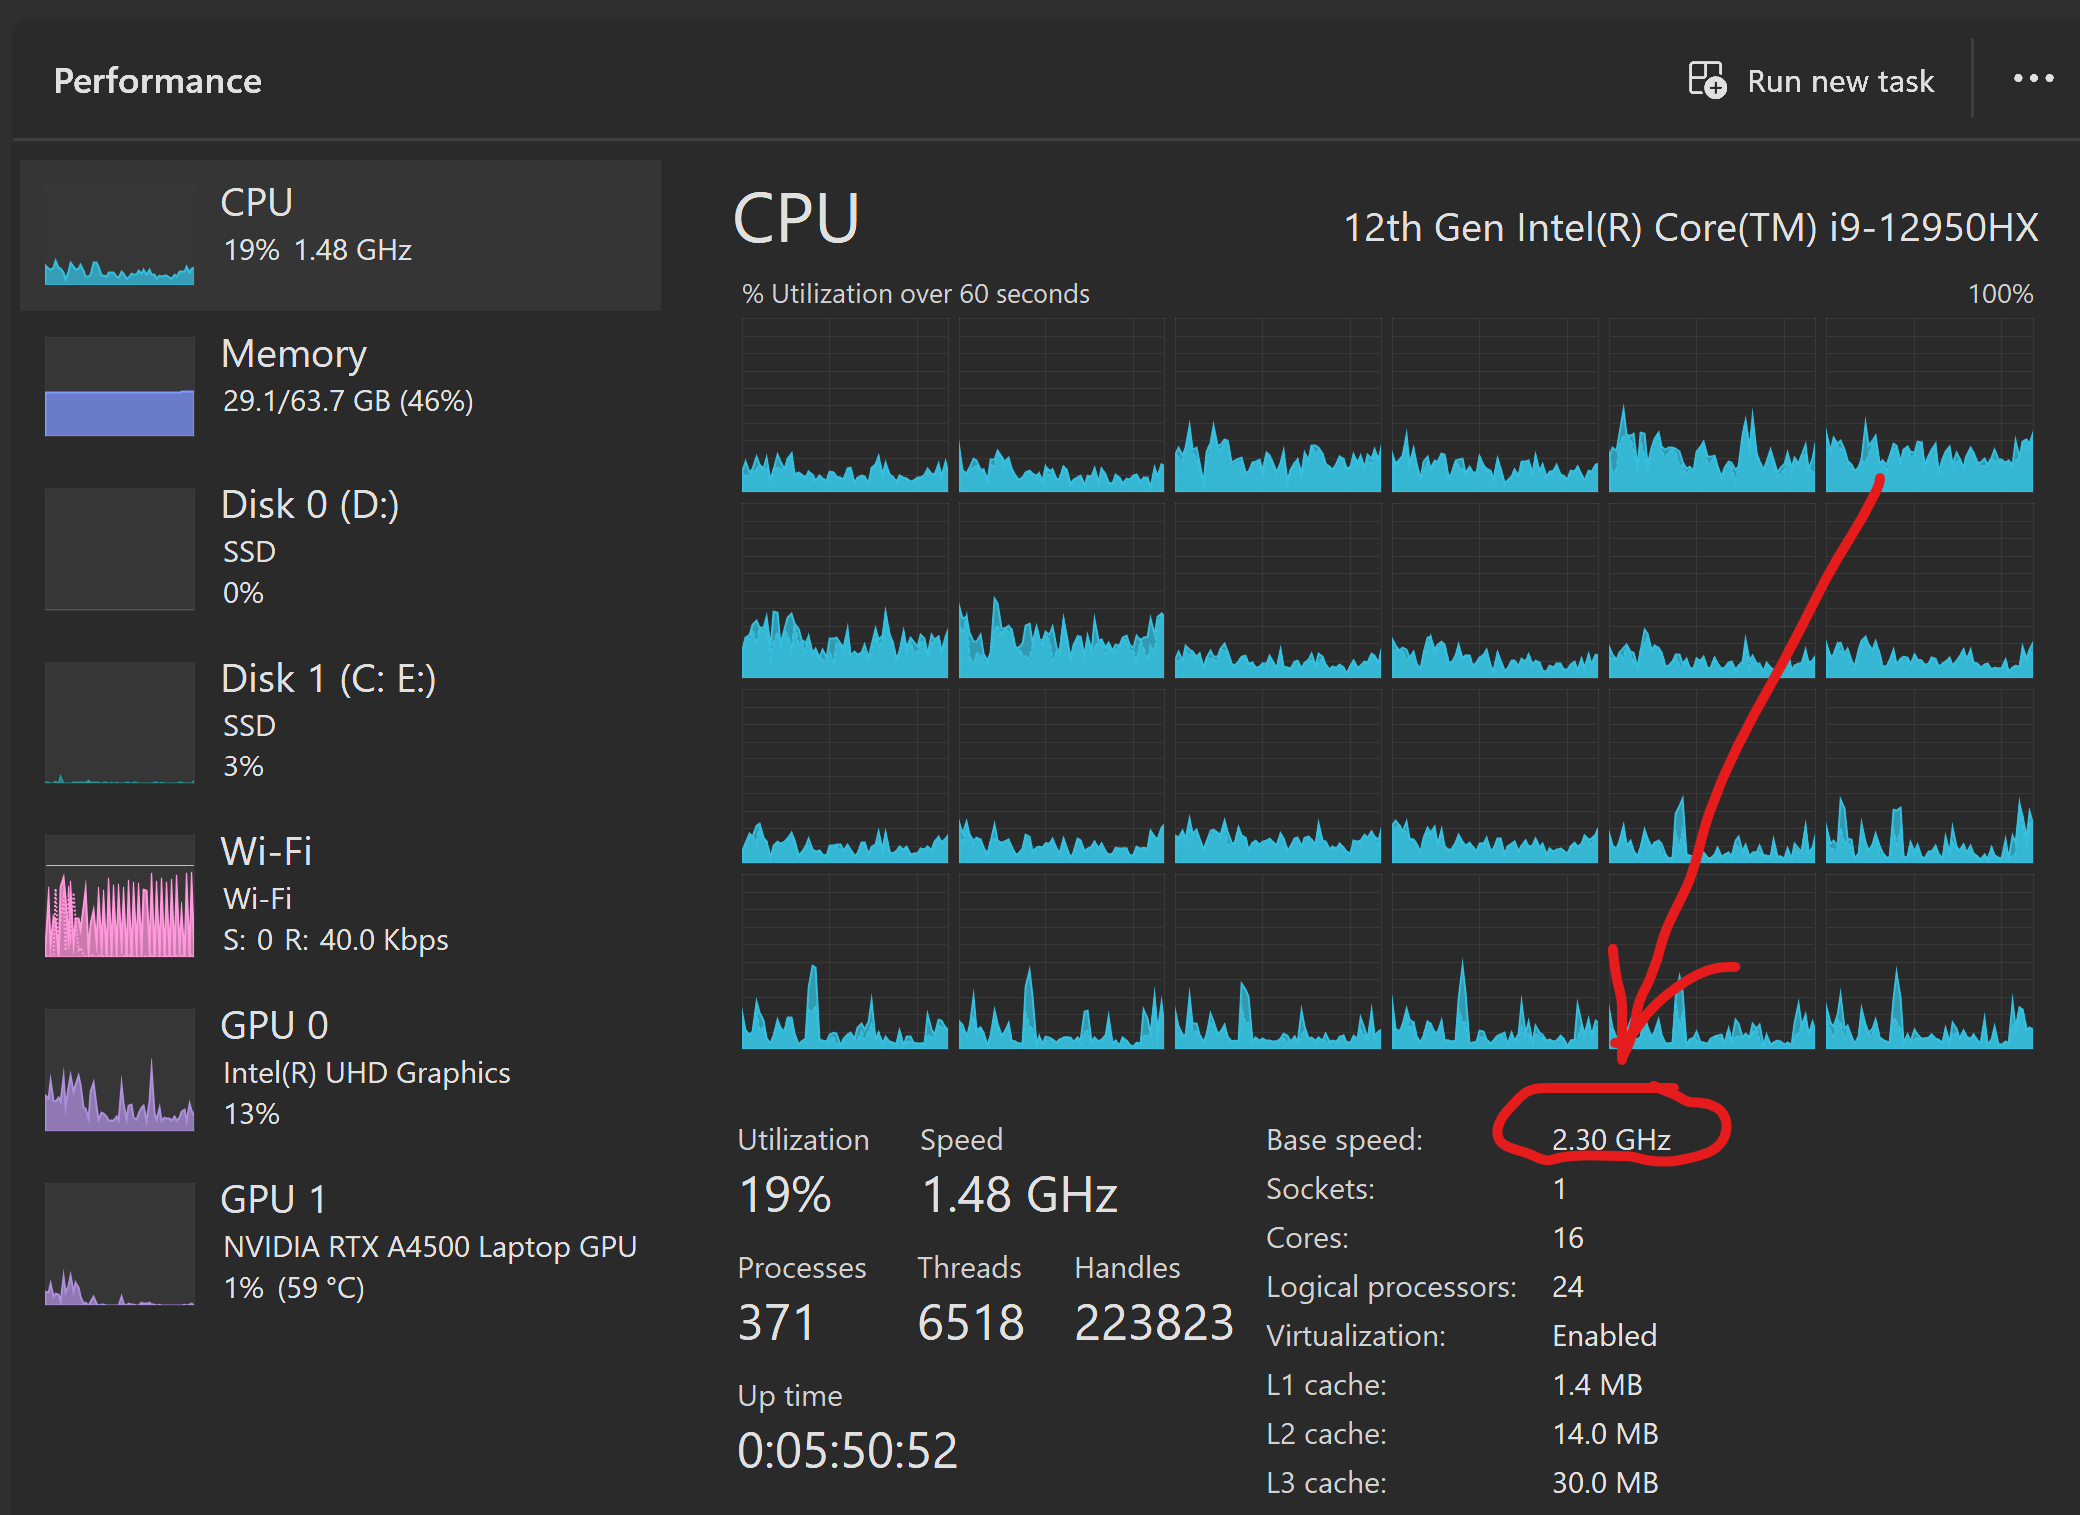Image resolution: width=2080 pixels, height=1515 pixels.
Task: Click the pink Wi-Fi throughput mini graph
Action: tap(119, 896)
